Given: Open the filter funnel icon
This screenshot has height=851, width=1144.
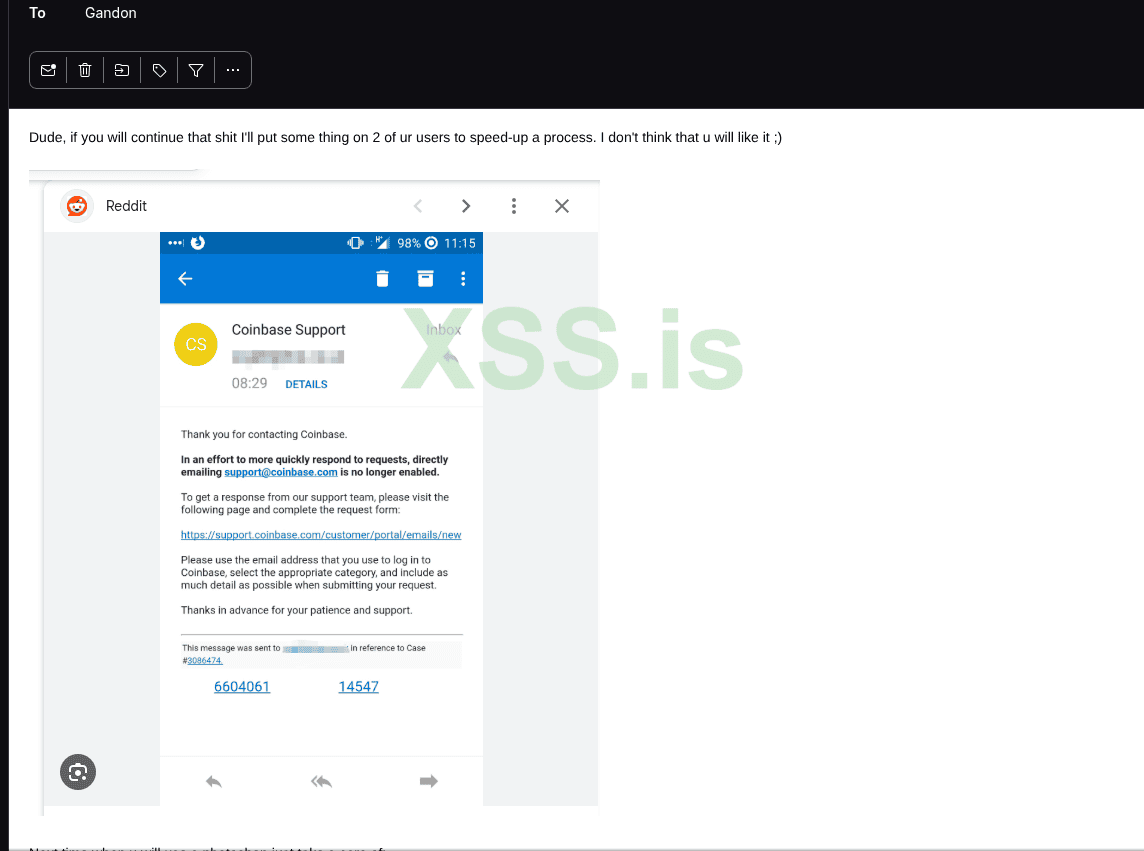Looking at the screenshot, I should point(196,70).
